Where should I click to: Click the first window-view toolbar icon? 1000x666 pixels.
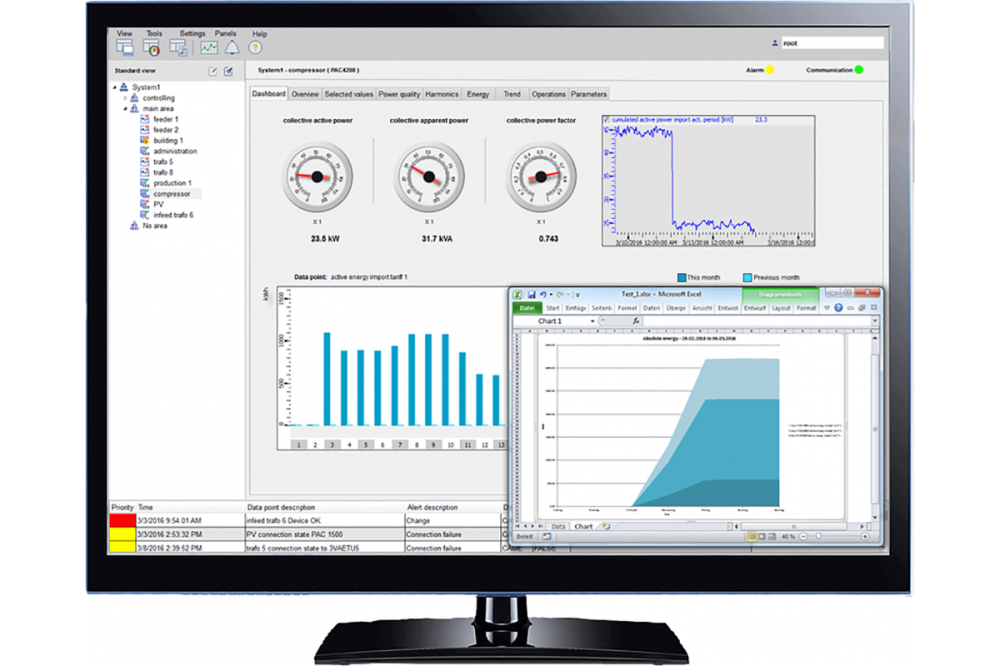(x=125, y=47)
